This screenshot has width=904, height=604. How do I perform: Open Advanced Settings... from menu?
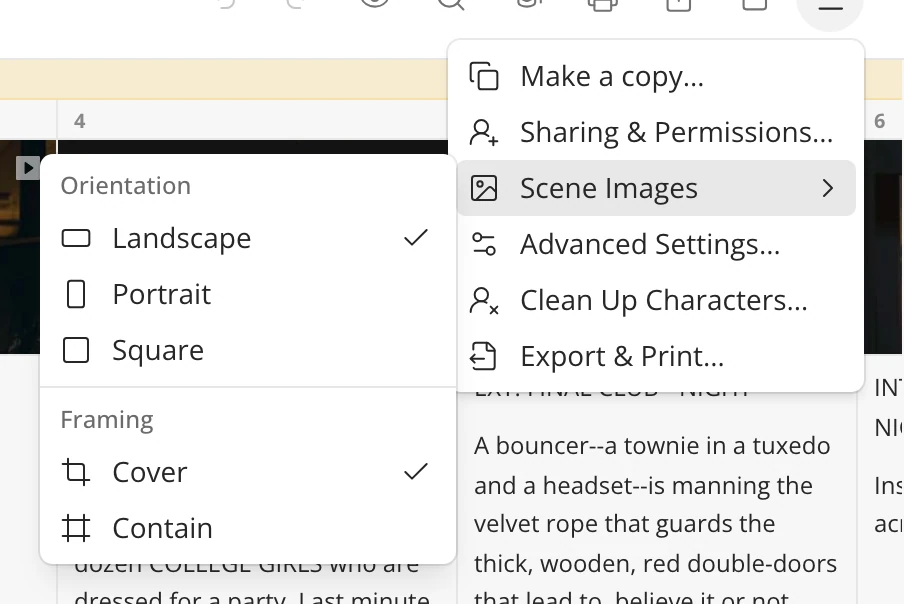pos(656,244)
